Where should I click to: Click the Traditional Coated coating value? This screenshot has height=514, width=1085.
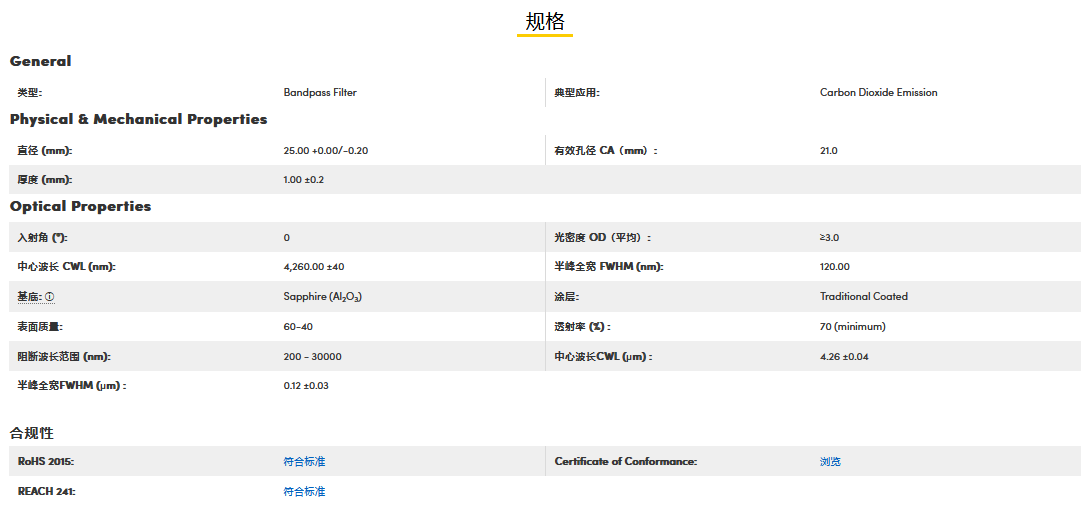pyautogui.click(x=863, y=296)
